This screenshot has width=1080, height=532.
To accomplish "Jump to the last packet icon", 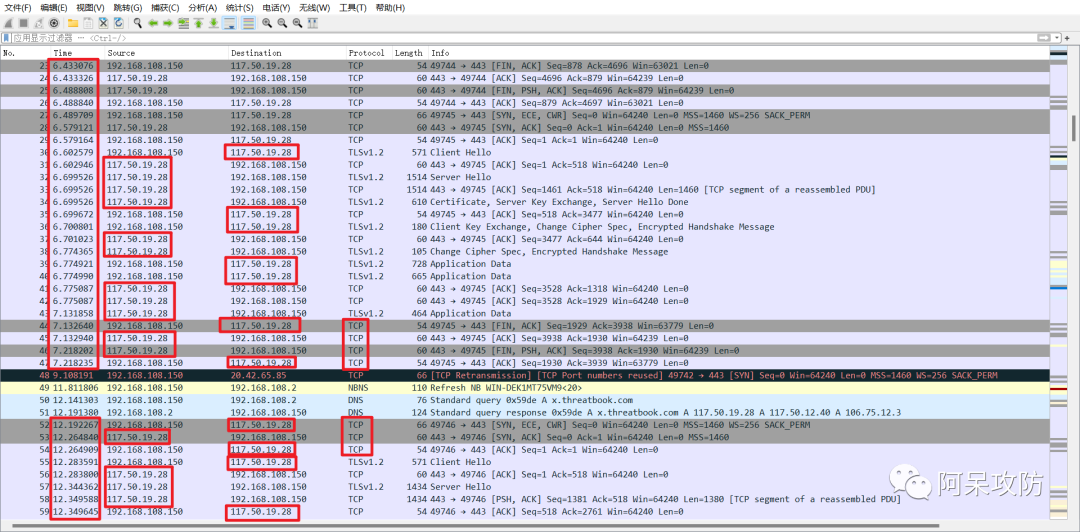I will pos(213,22).
